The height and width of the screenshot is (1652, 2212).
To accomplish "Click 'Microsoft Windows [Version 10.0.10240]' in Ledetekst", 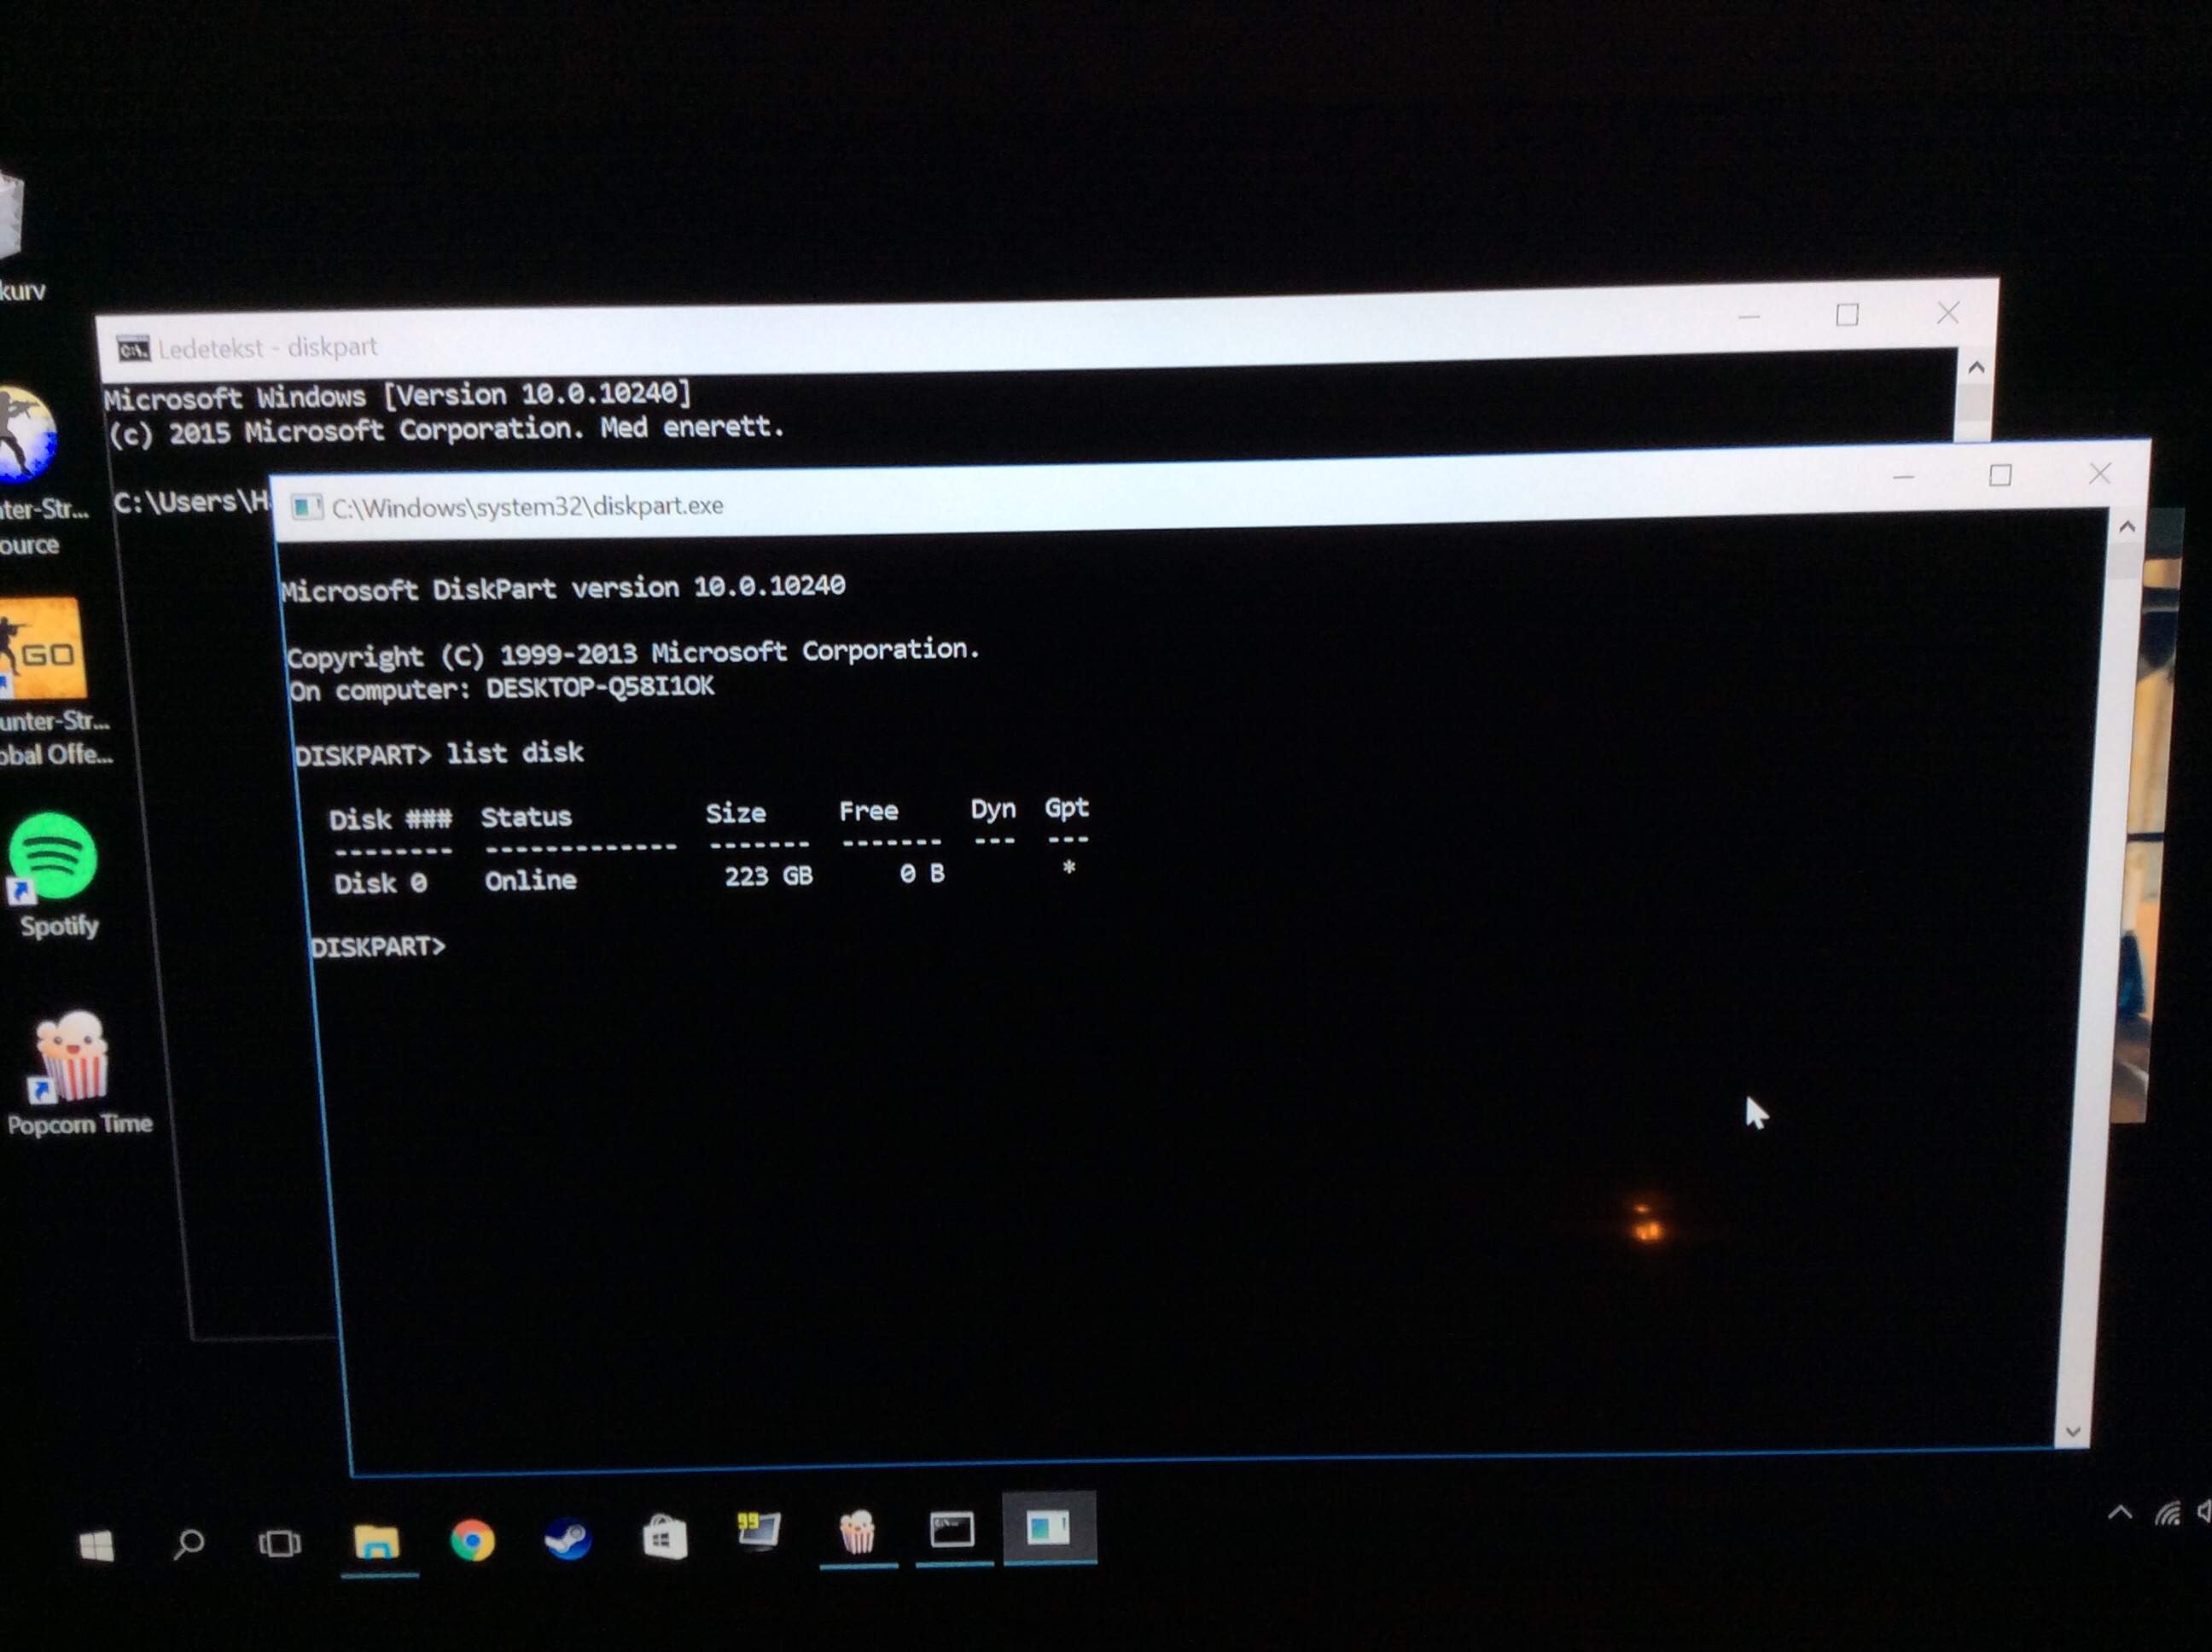I will [397, 395].
